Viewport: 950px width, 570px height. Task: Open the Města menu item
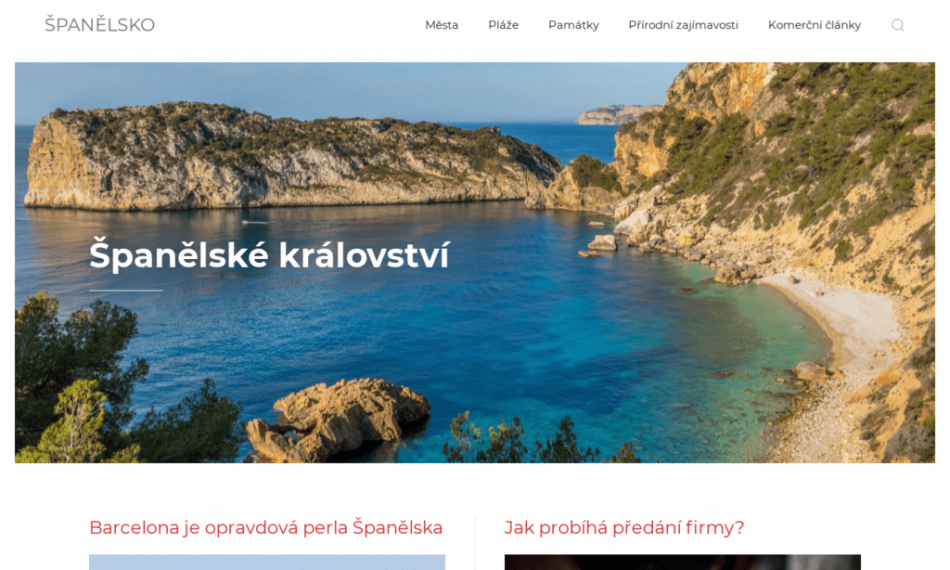[x=442, y=25]
